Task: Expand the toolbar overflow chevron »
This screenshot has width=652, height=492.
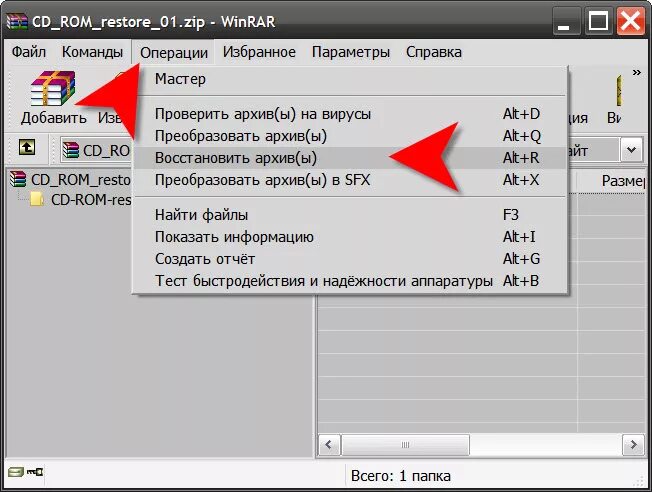Action: 636,73
